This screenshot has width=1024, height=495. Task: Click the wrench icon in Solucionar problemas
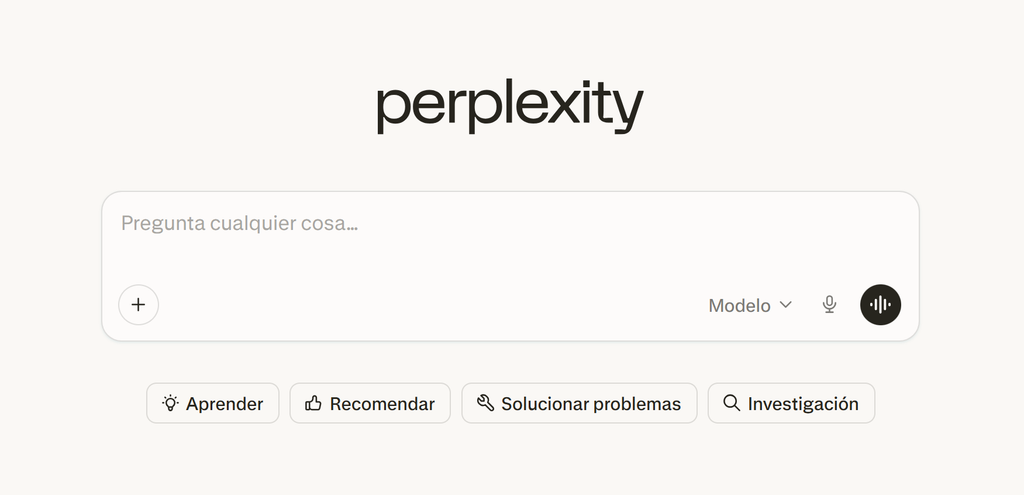point(485,403)
